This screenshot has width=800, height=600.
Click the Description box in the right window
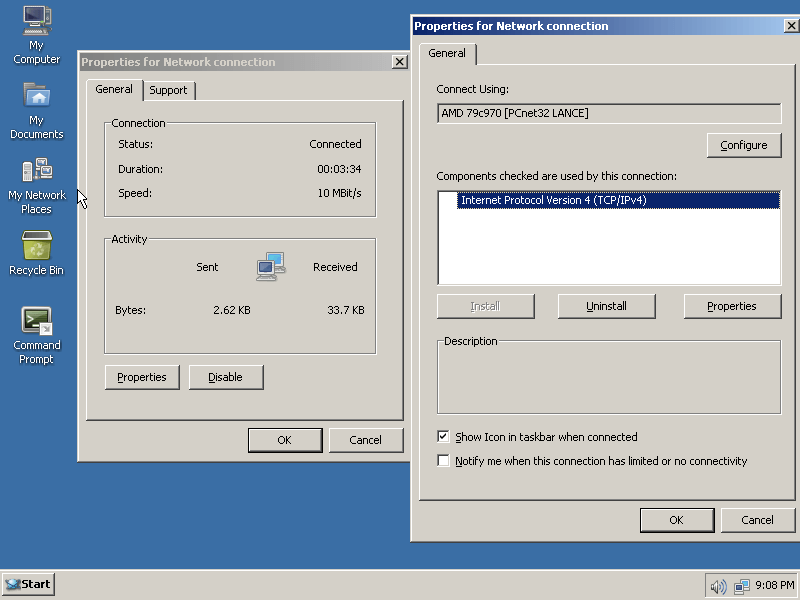point(609,378)
